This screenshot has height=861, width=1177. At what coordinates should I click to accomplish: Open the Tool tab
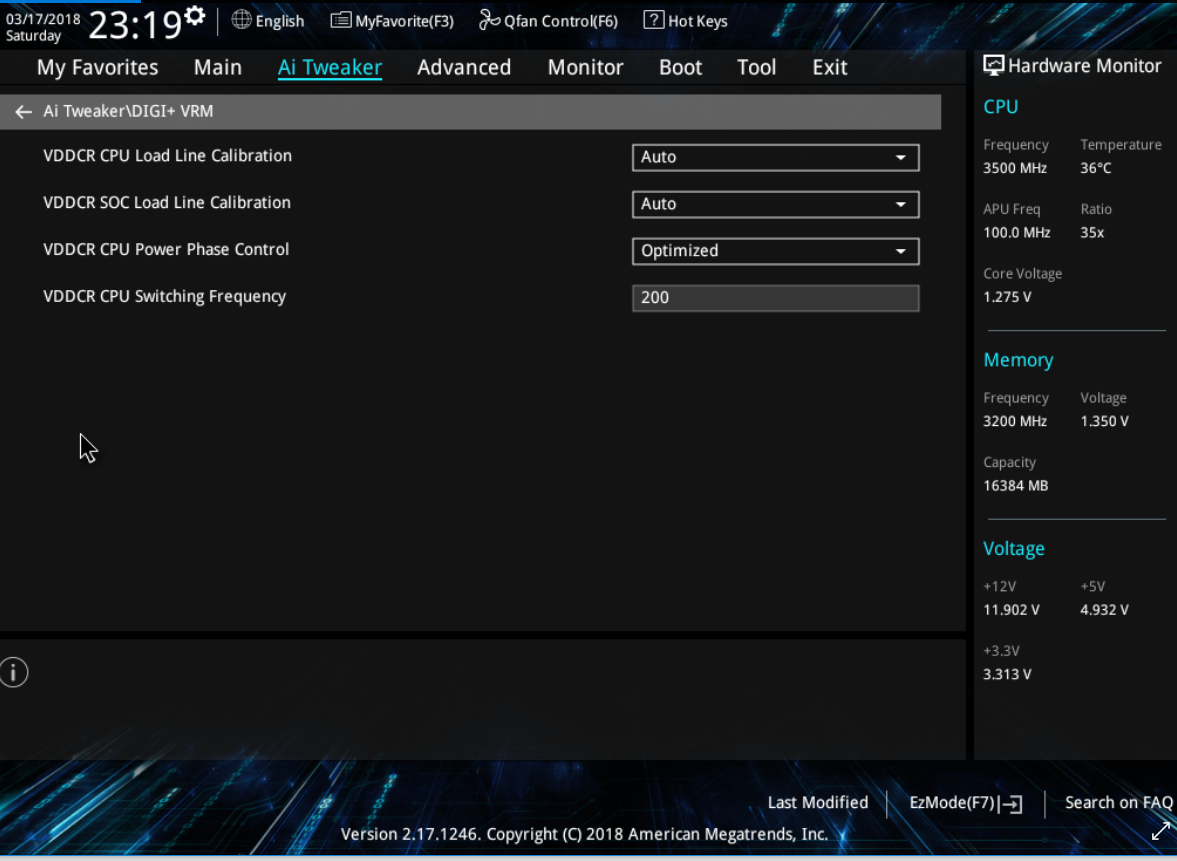757,68
